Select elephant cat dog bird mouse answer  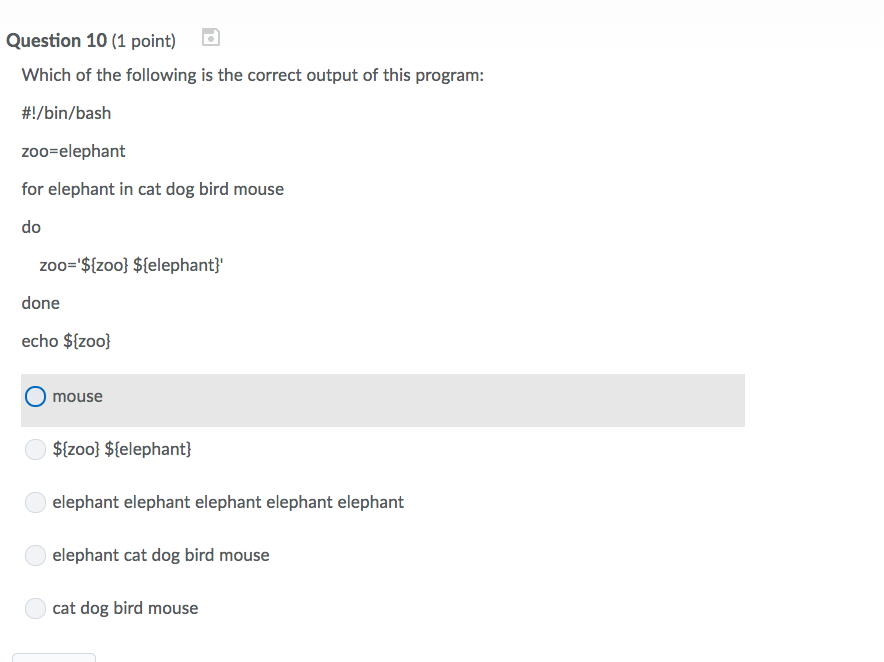tap(35, 555)
